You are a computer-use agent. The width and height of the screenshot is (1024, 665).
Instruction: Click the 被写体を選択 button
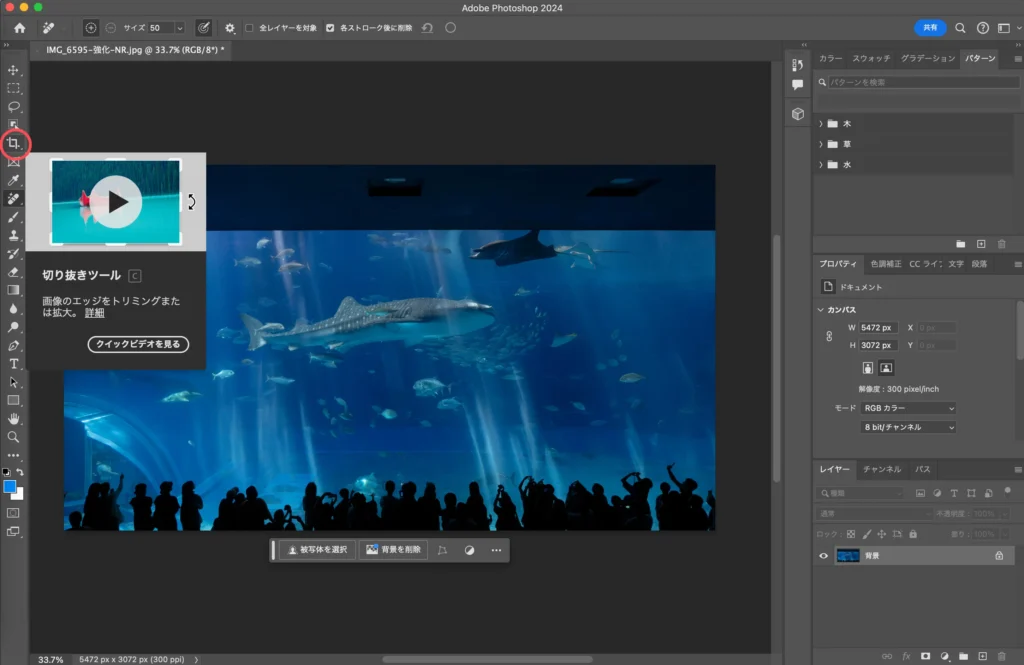pyautogui.click(x=317, y=550)
